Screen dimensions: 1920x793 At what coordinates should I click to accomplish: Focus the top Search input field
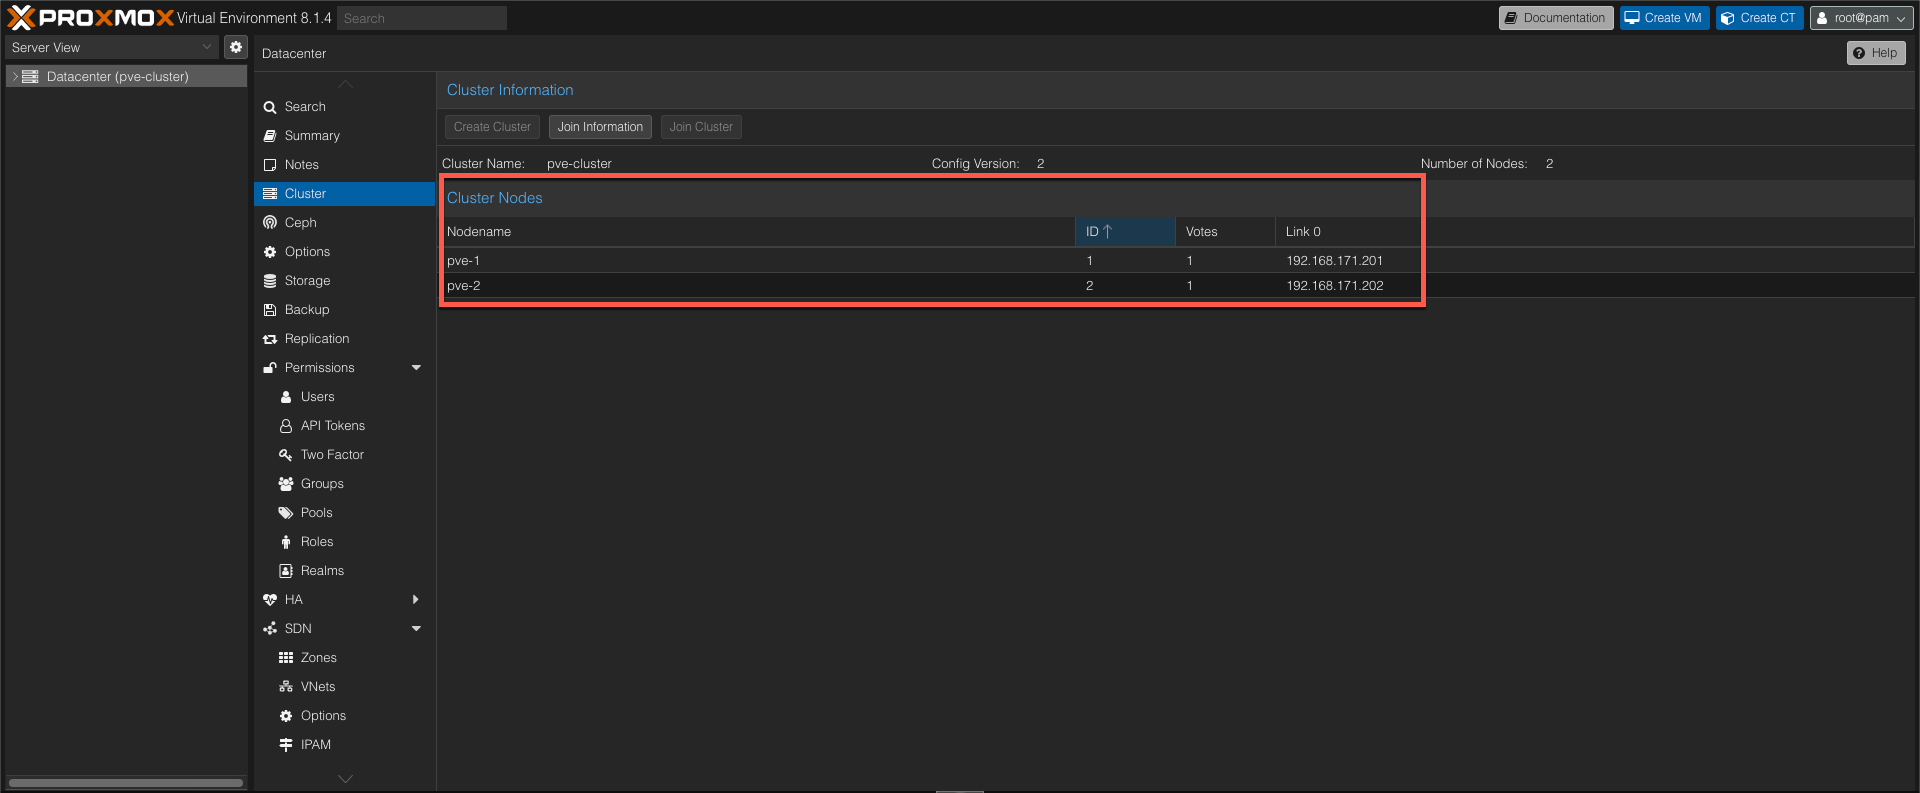(421, 18)
